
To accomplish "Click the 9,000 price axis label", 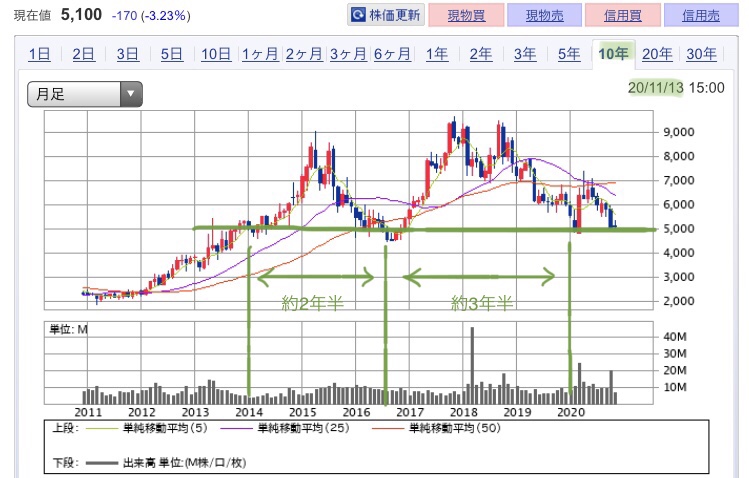I will pos(679,132).
